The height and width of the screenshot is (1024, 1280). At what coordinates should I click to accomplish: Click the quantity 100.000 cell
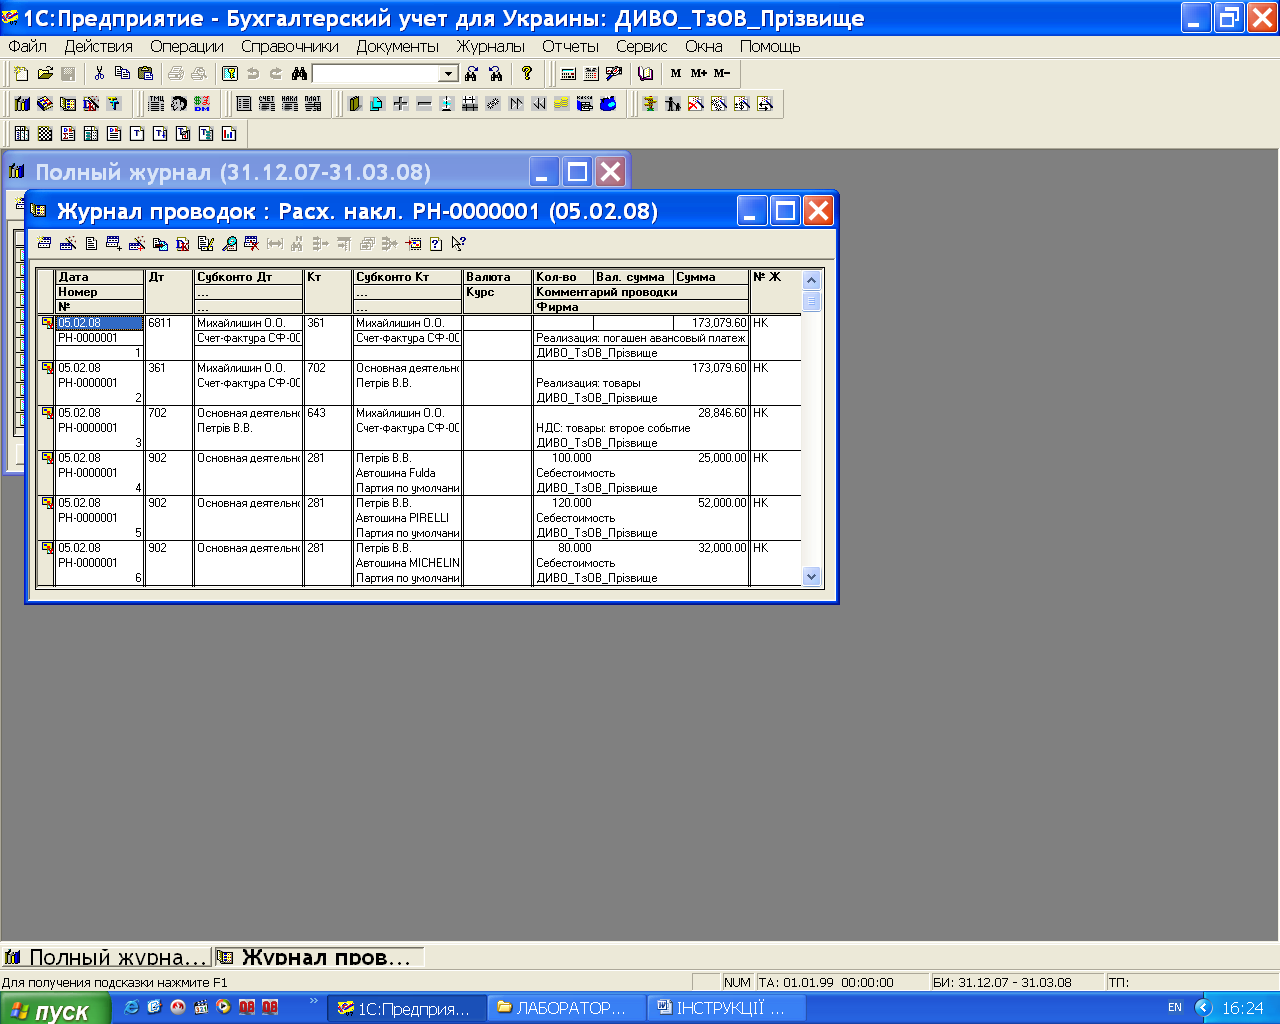(x=563, y=458)
